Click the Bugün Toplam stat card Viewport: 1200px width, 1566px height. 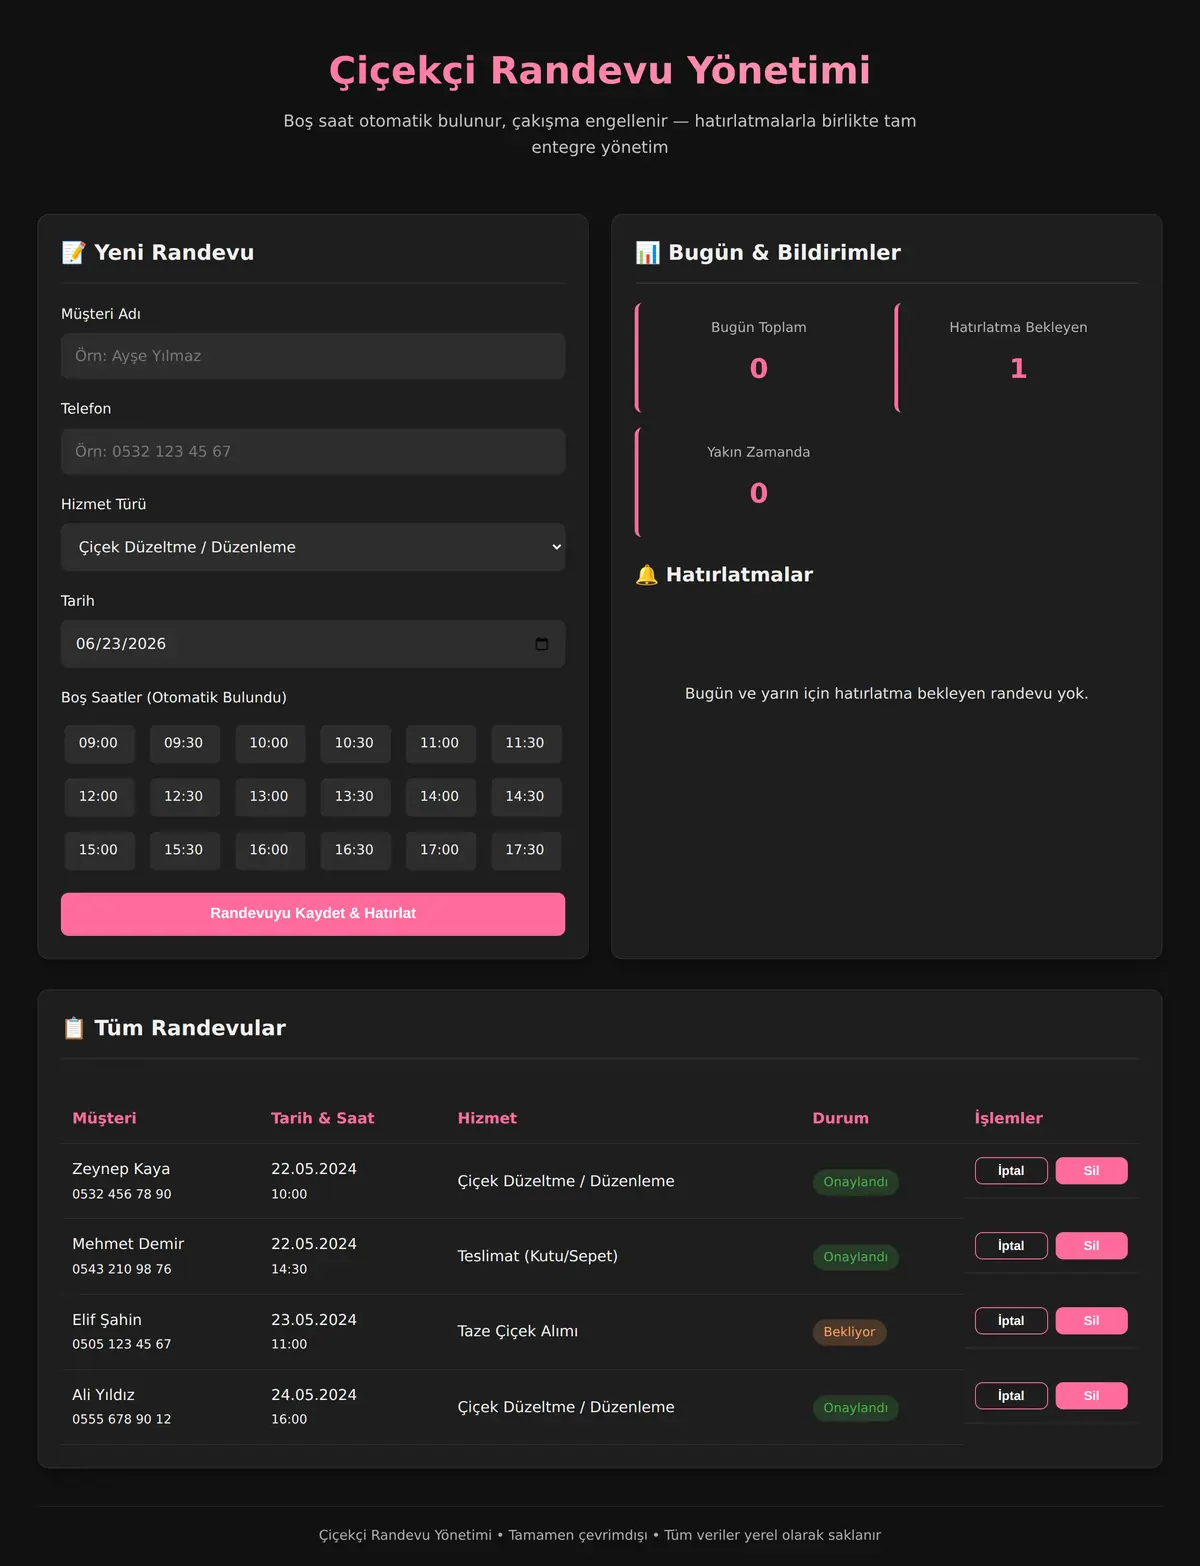(757, 357)
